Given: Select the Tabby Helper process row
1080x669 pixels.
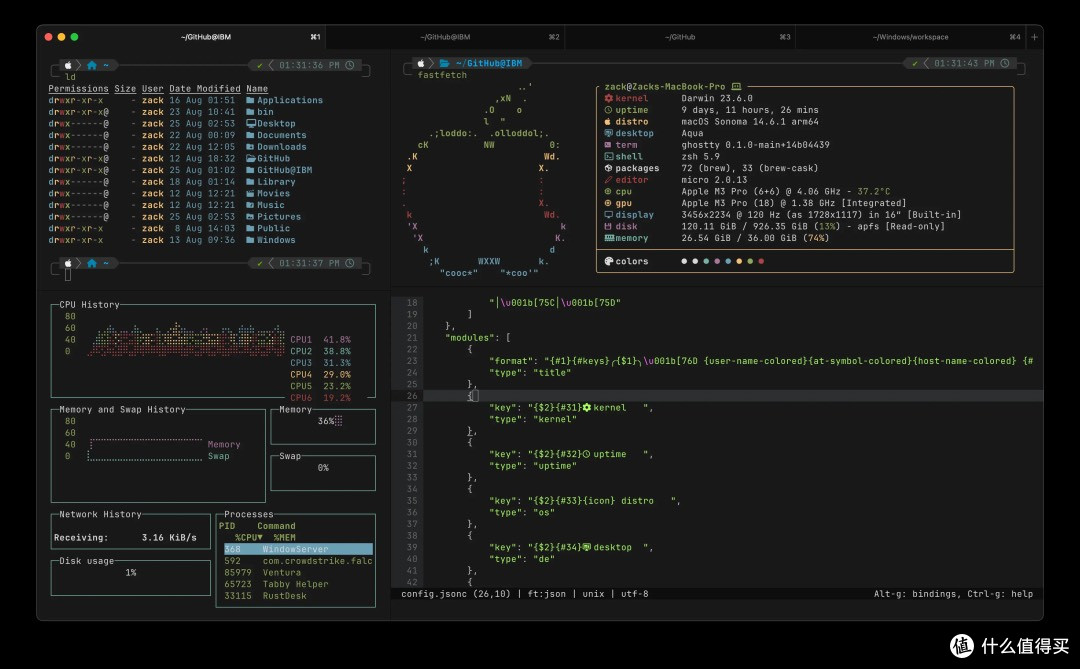Looking at the screenshot, I should (x=298, y=584).
